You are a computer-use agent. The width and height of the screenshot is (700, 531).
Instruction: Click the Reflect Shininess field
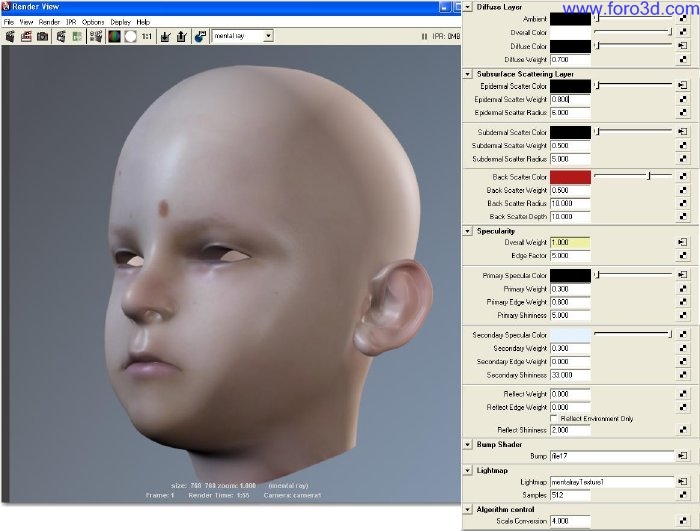click(570, 430)
